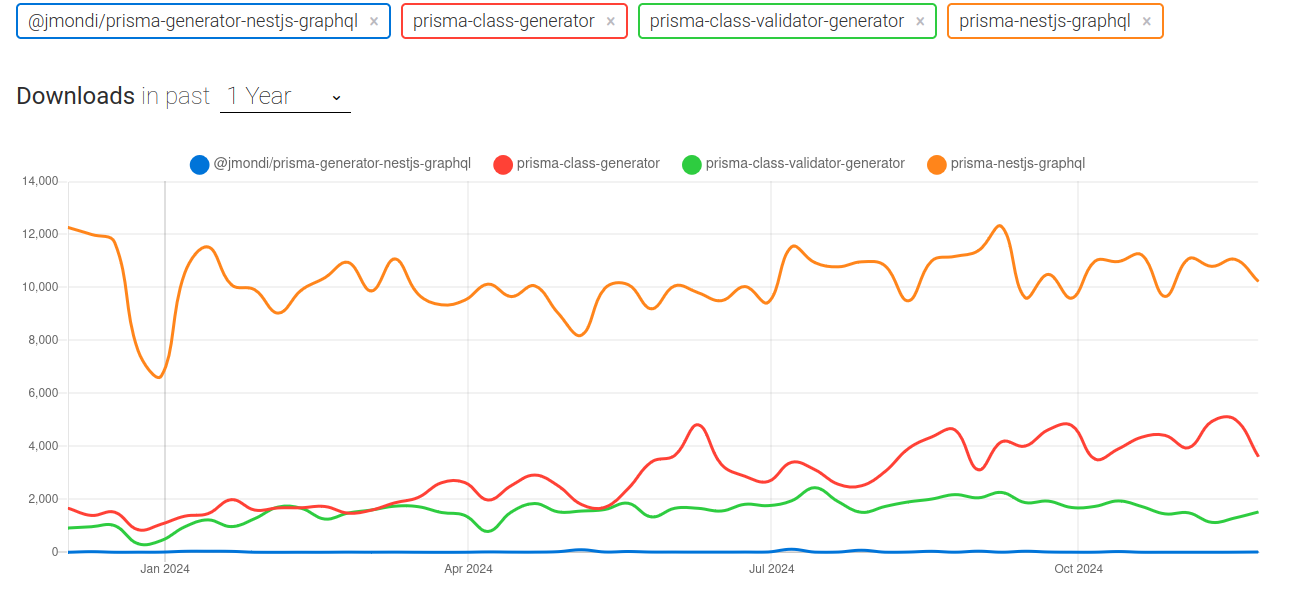This screenshot has height=594, width=1293.
Task: Remove prisma-nestjs-graphql using its x icon
Action: click(x=1148, y=21)
